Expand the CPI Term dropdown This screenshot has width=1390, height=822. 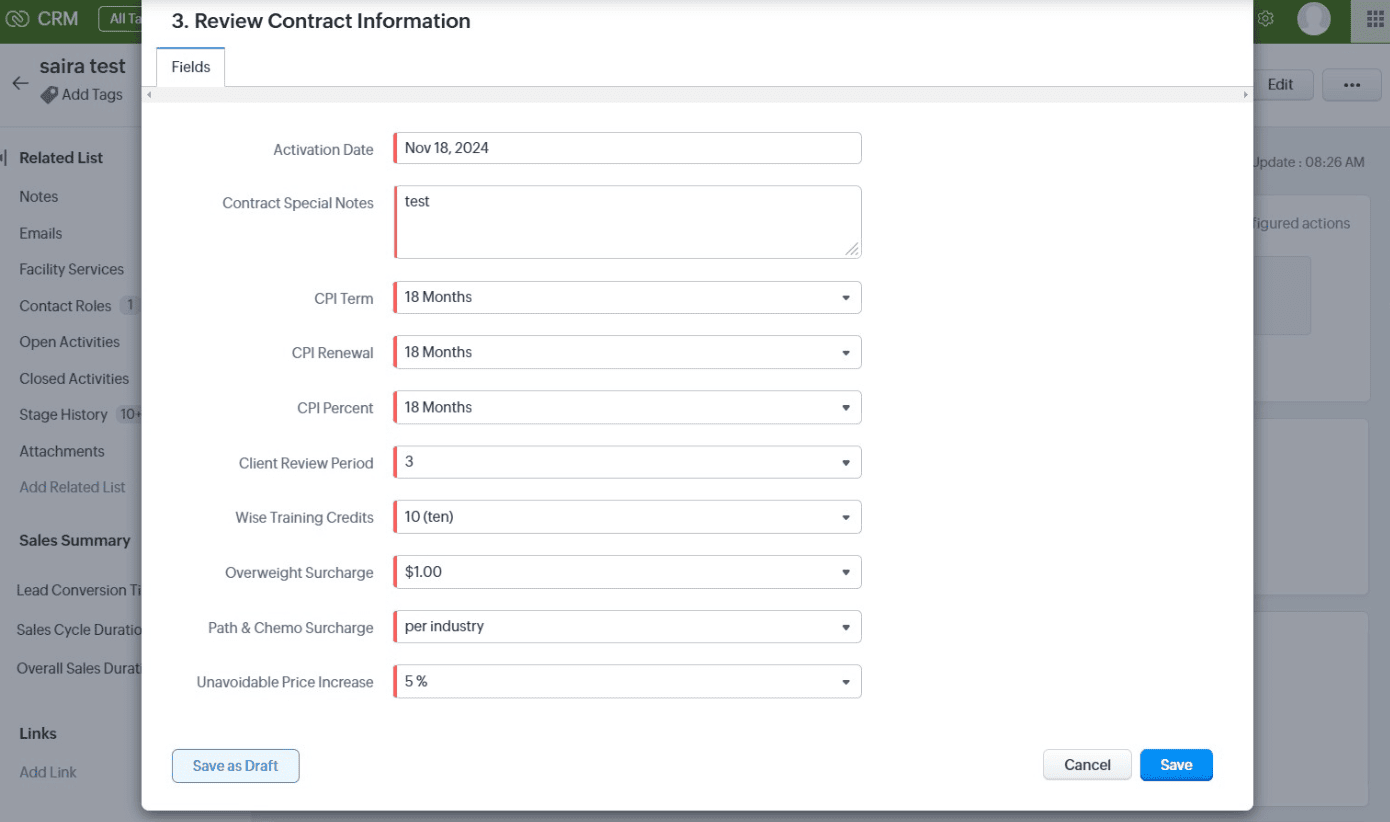click(845, 298)
